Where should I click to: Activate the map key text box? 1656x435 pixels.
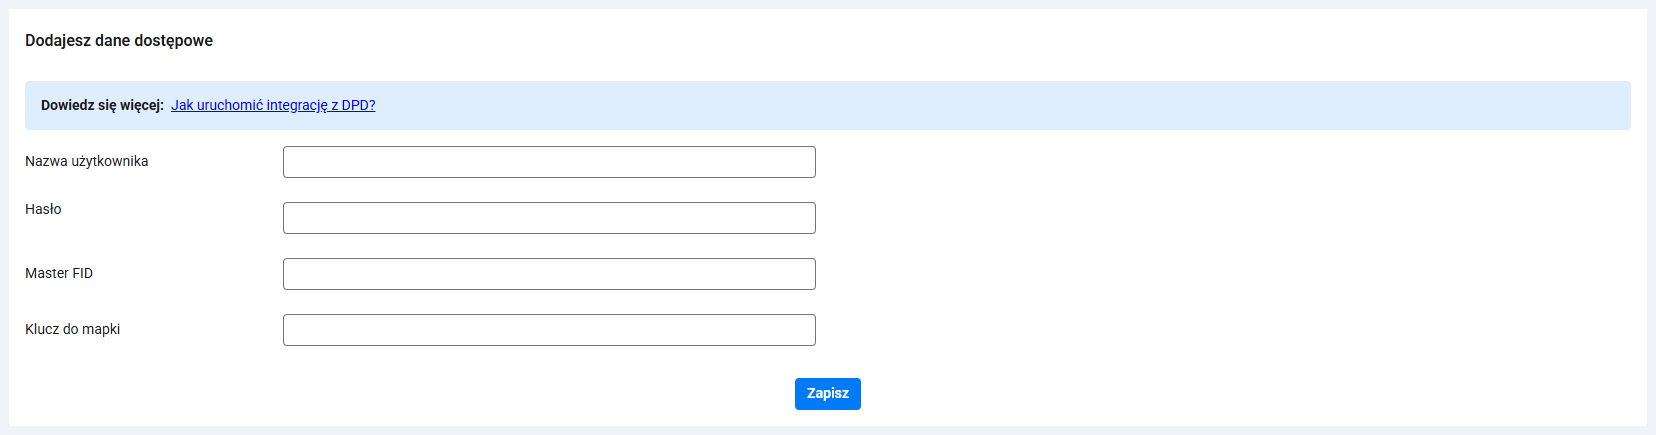click(x=549, y=330)
